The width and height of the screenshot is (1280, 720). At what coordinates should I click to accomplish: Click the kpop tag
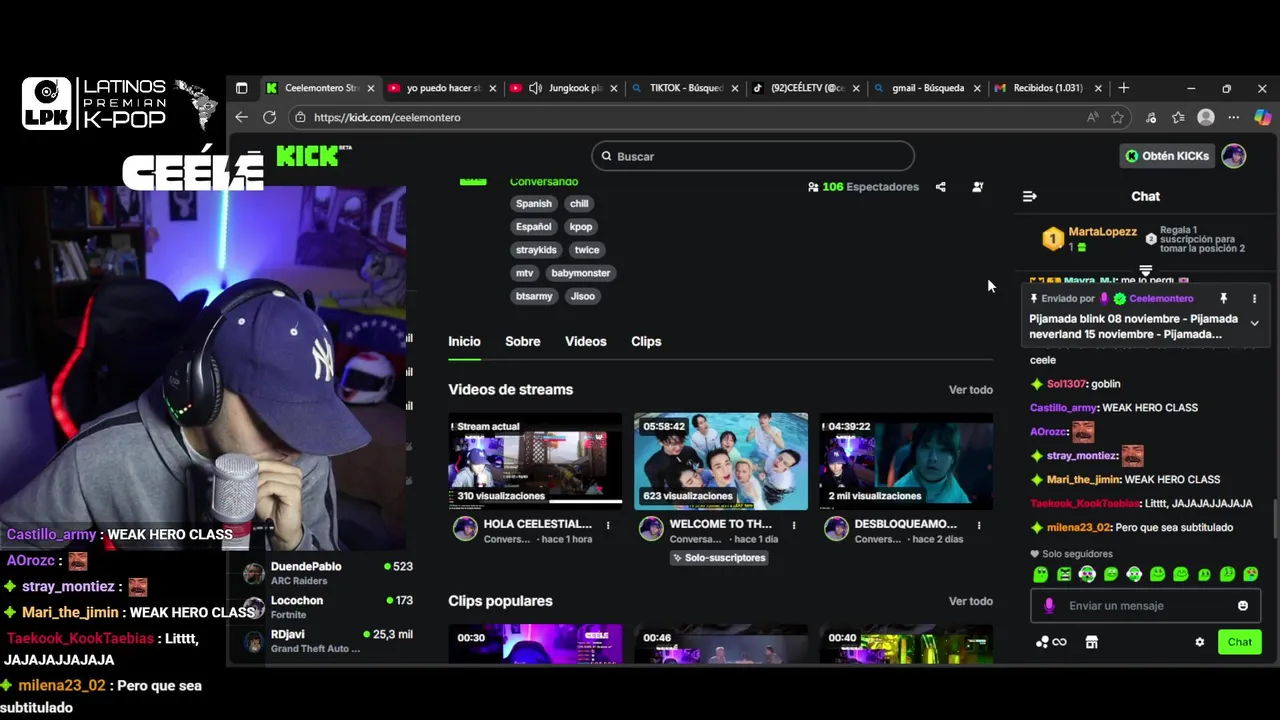pyautogui.click(x=581, y=227)
